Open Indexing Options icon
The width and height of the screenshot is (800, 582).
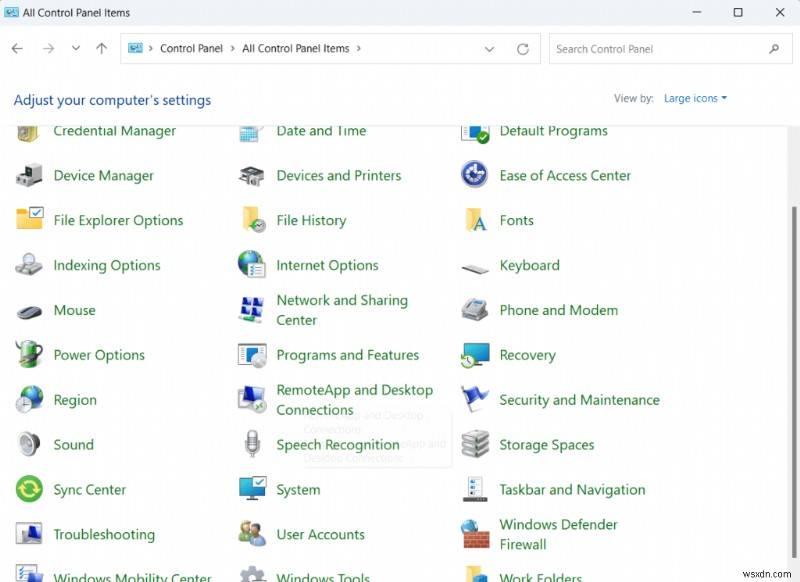[x=29, y=264]
